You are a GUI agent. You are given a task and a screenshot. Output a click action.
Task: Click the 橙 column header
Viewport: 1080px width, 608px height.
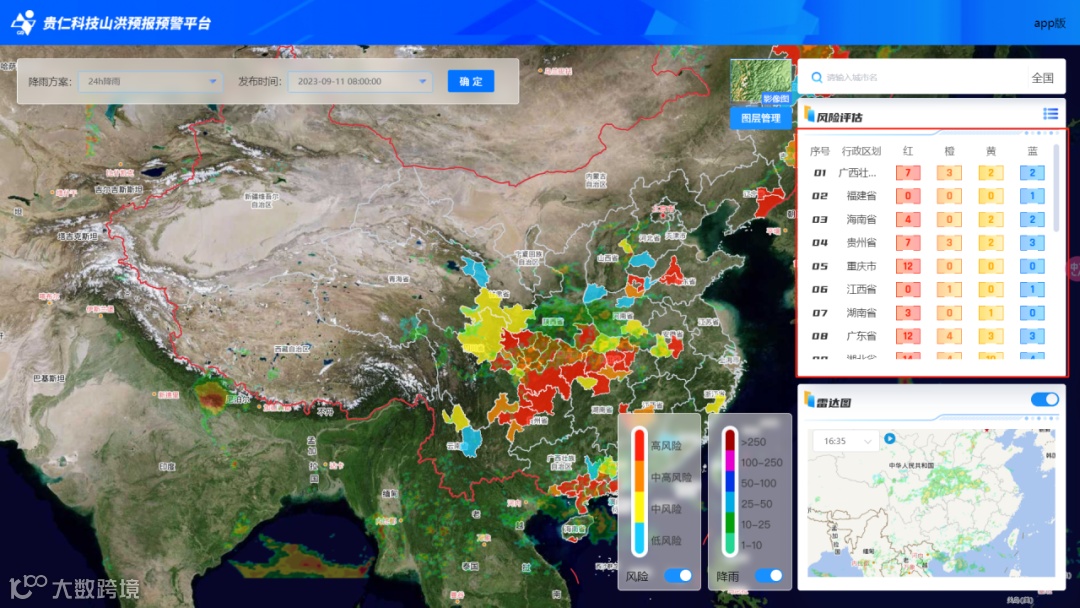[949, 151]
